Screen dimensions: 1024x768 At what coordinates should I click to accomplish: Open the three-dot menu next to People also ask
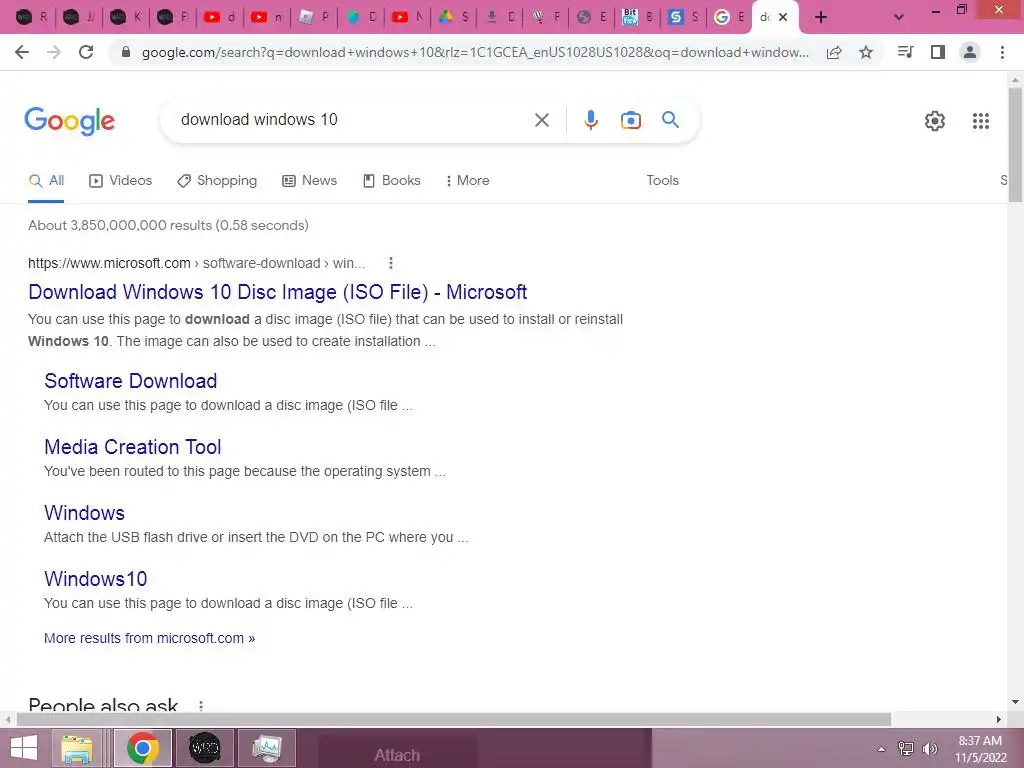(201, 706)
